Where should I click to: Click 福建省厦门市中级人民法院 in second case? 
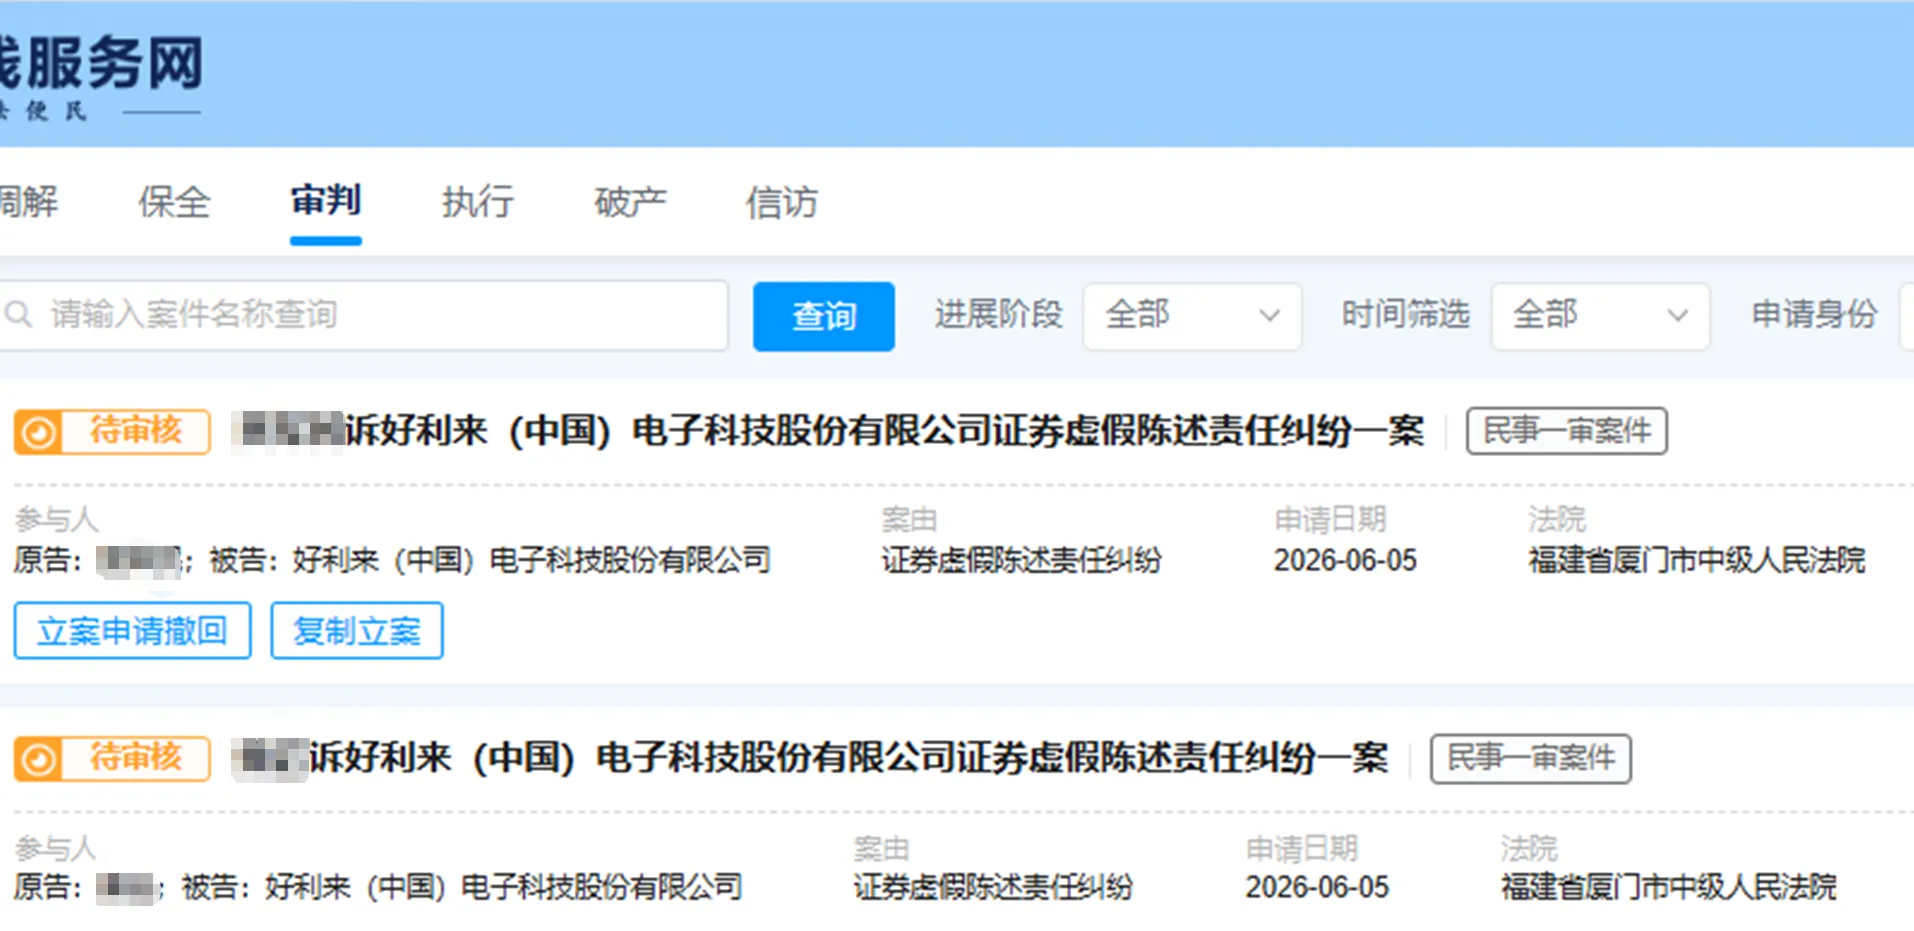[1669, 887]
